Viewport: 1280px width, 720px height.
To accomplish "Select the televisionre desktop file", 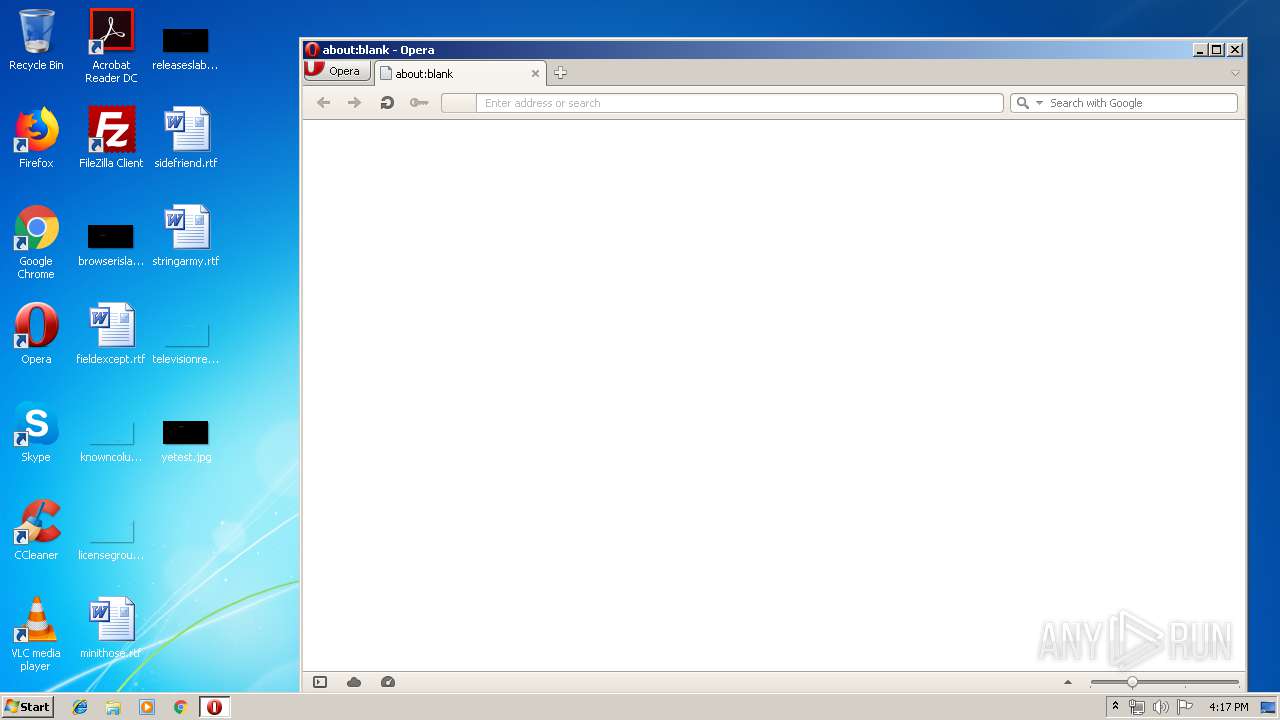I will (186, 342).
